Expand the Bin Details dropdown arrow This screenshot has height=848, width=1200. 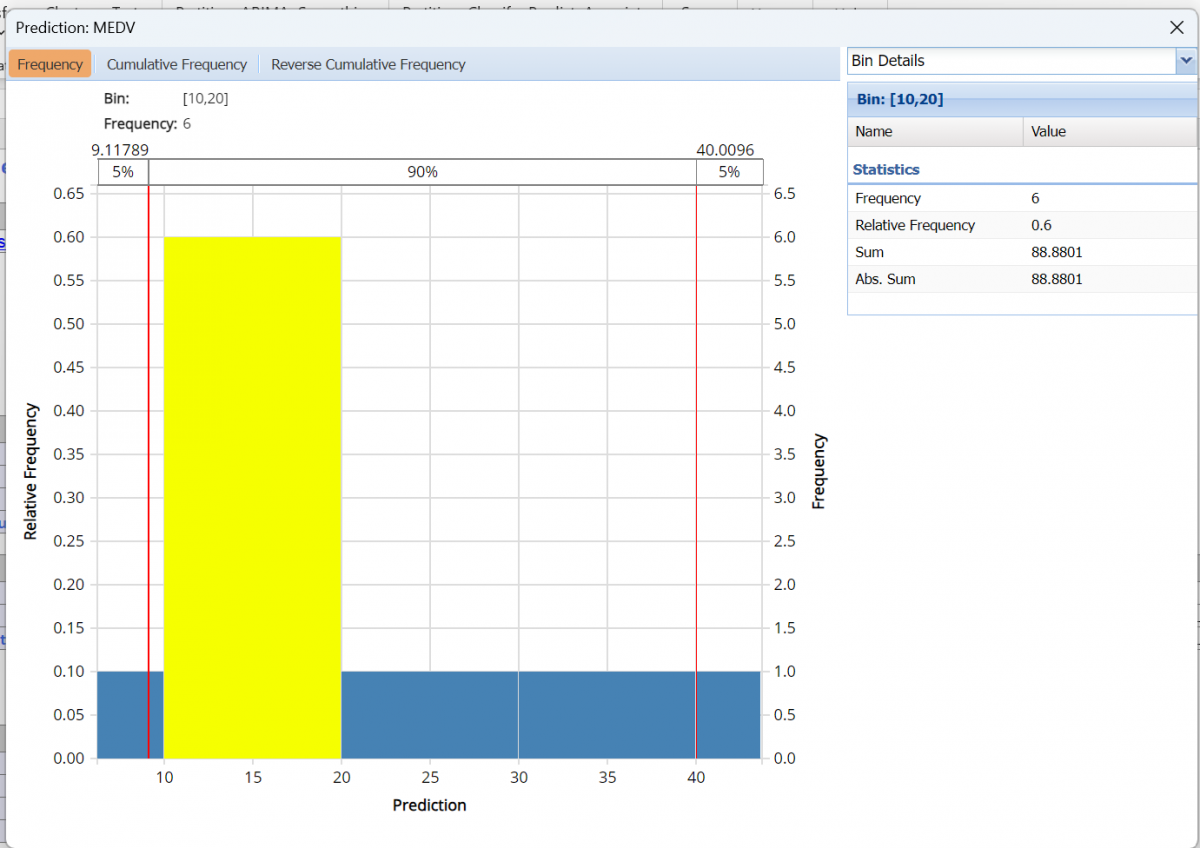(1186, 61)
